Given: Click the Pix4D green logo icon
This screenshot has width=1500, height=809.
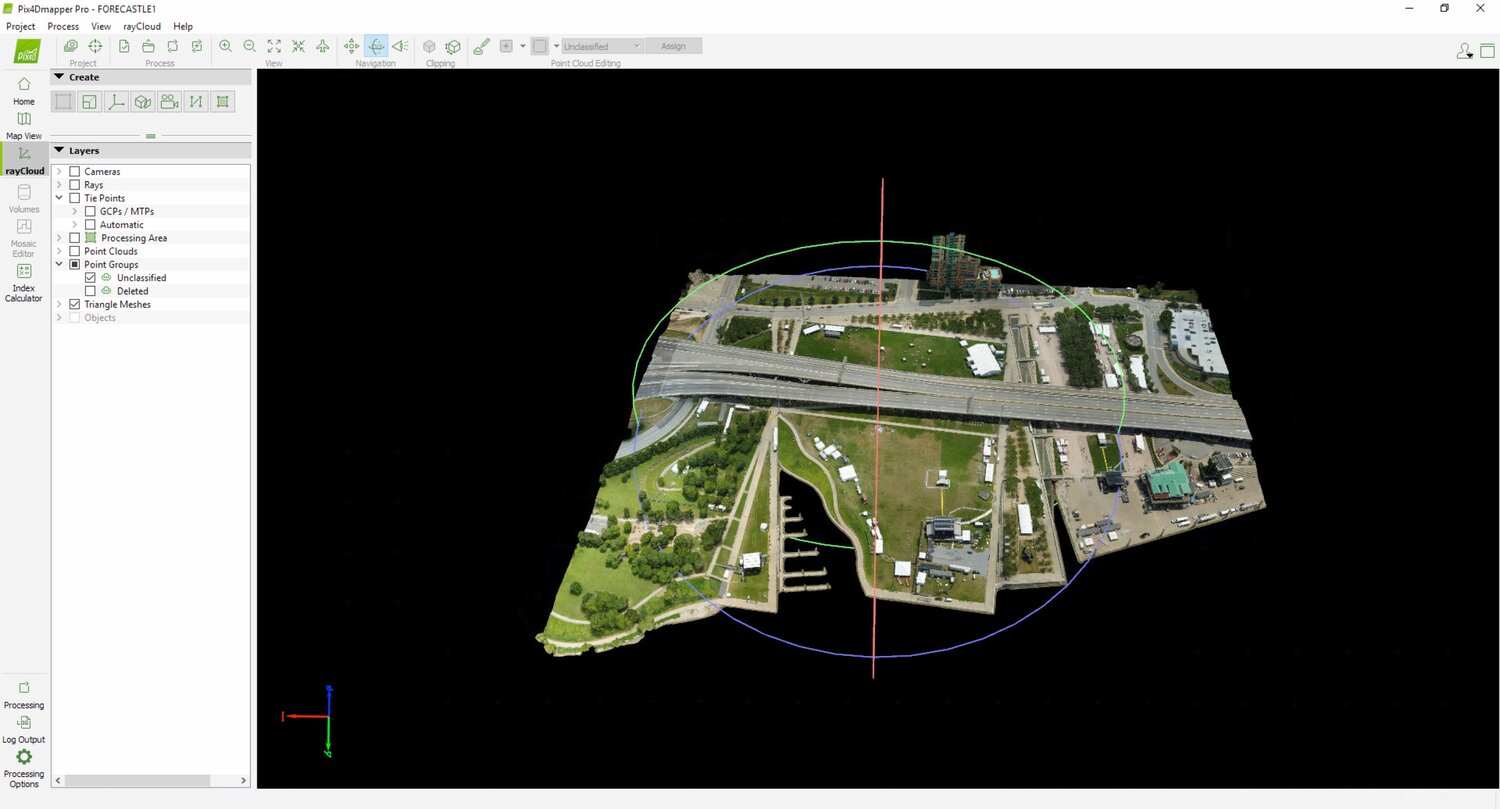Looking at the screenshot, I should [25, 52].
